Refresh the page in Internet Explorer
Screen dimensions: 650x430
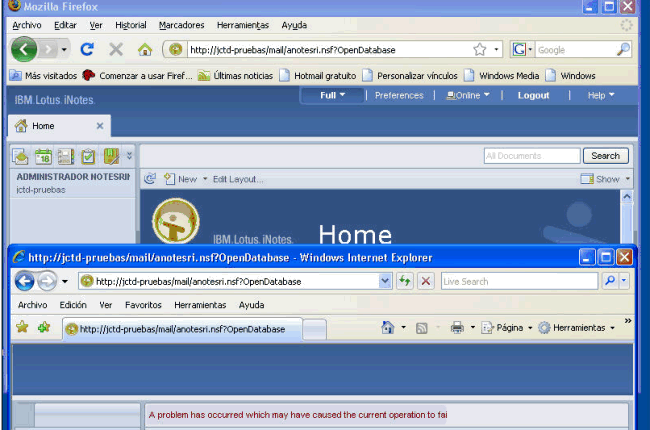point(405,282)
